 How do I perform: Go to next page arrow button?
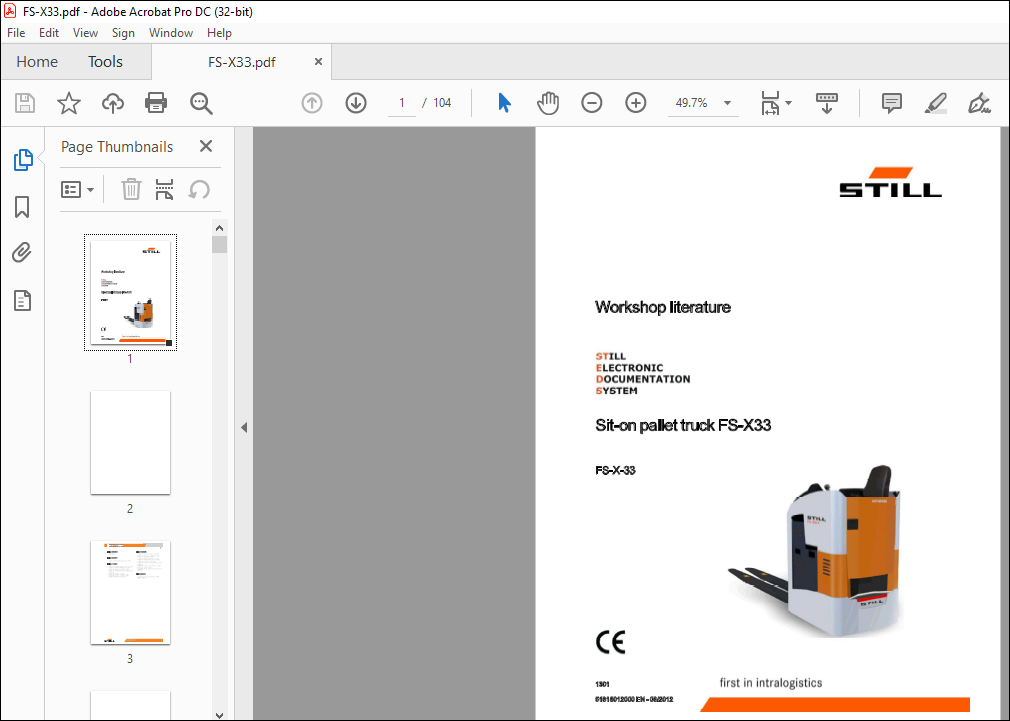click(x=356, y=103)
